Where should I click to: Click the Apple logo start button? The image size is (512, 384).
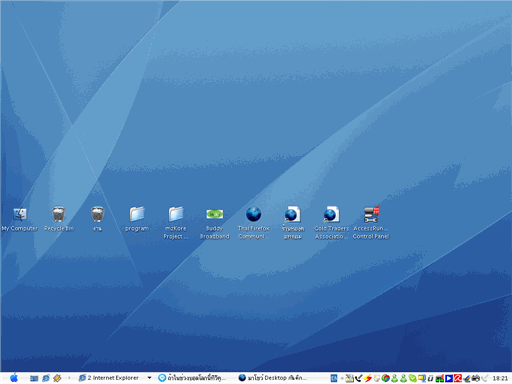point(14,378)
